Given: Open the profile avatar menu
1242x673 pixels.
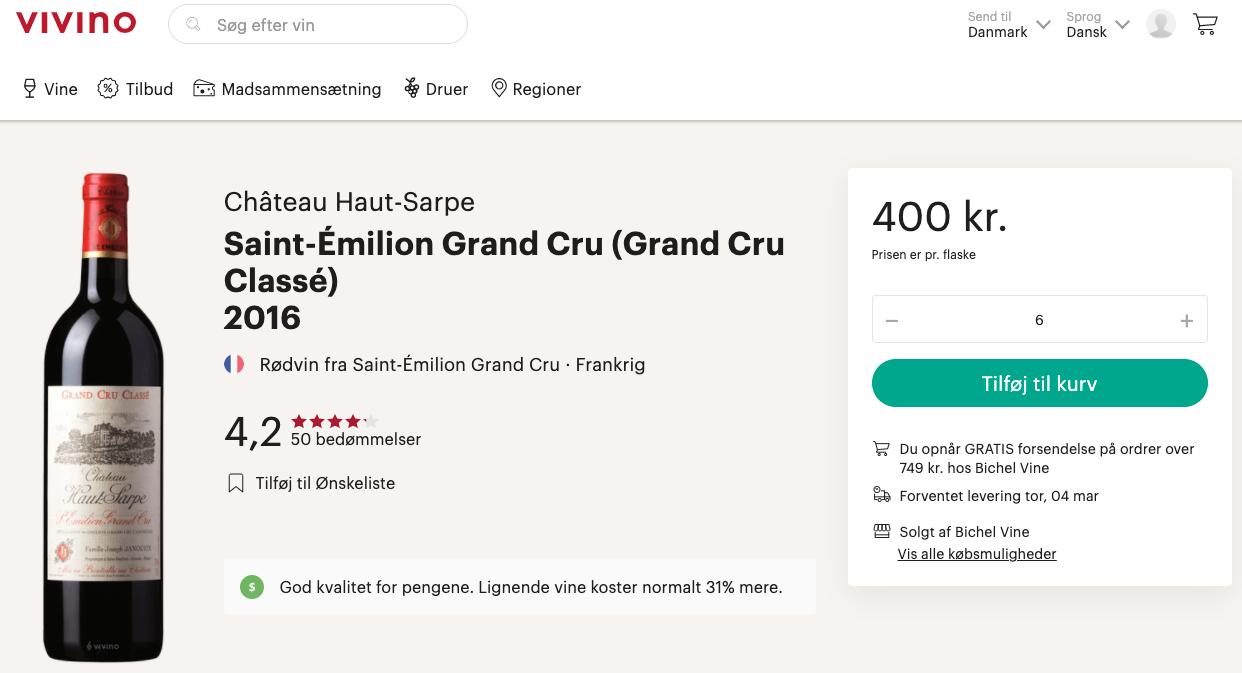Looking at the screenshot, I should [1160, 24].
